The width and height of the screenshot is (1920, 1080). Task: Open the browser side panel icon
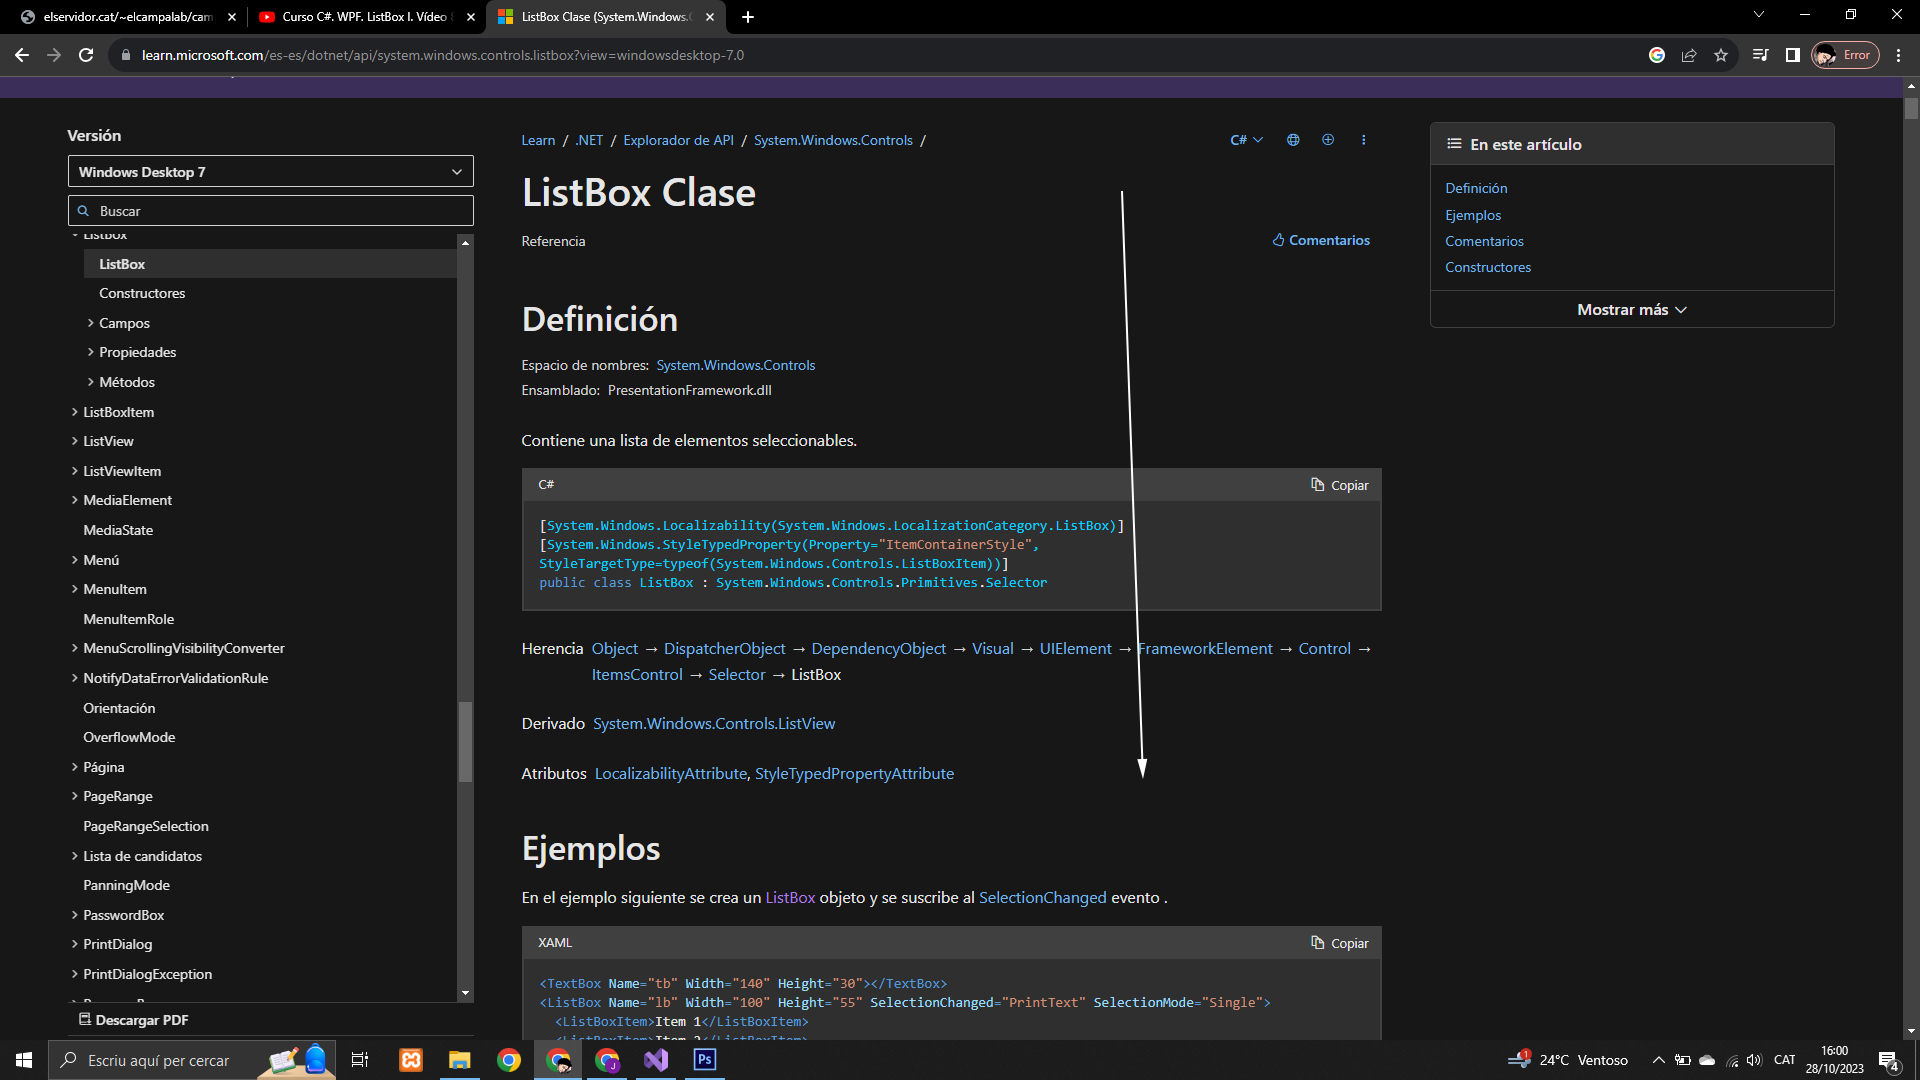coord(1793,55)
